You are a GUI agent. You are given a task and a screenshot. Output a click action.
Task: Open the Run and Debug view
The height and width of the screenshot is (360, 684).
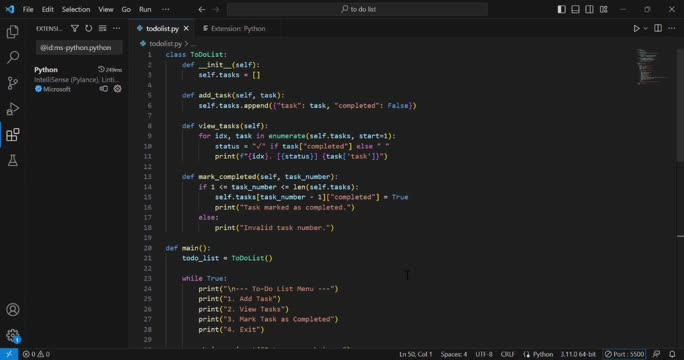pyautogui.click(x=13, y=109)
